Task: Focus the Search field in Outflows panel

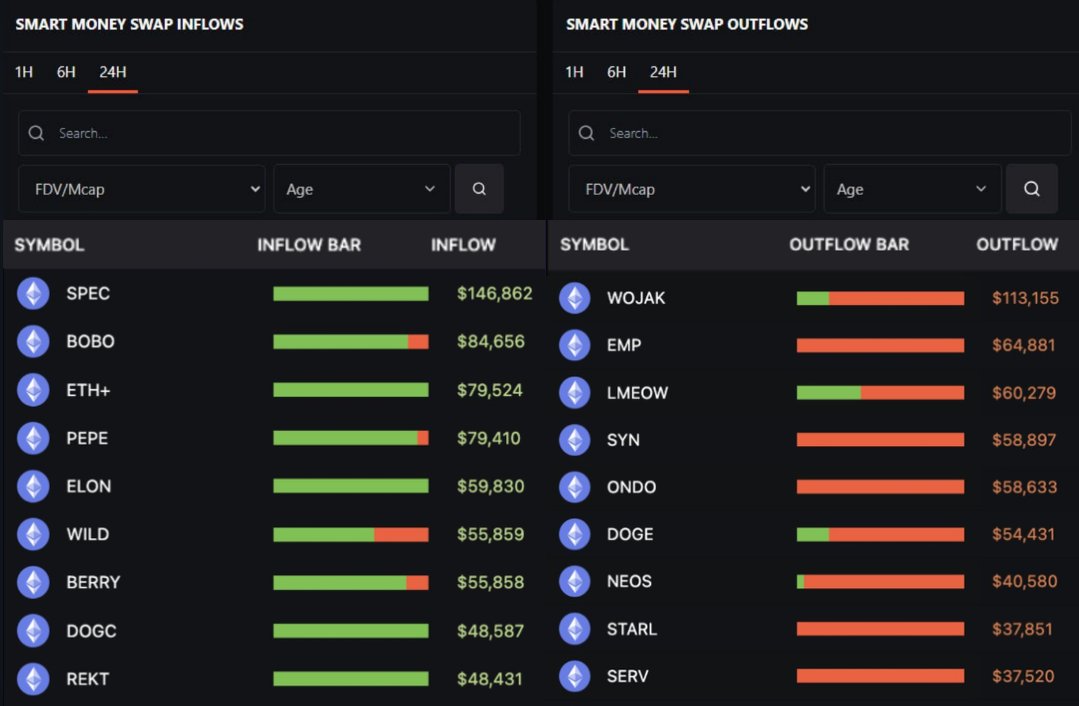Action: coord(820,133)
